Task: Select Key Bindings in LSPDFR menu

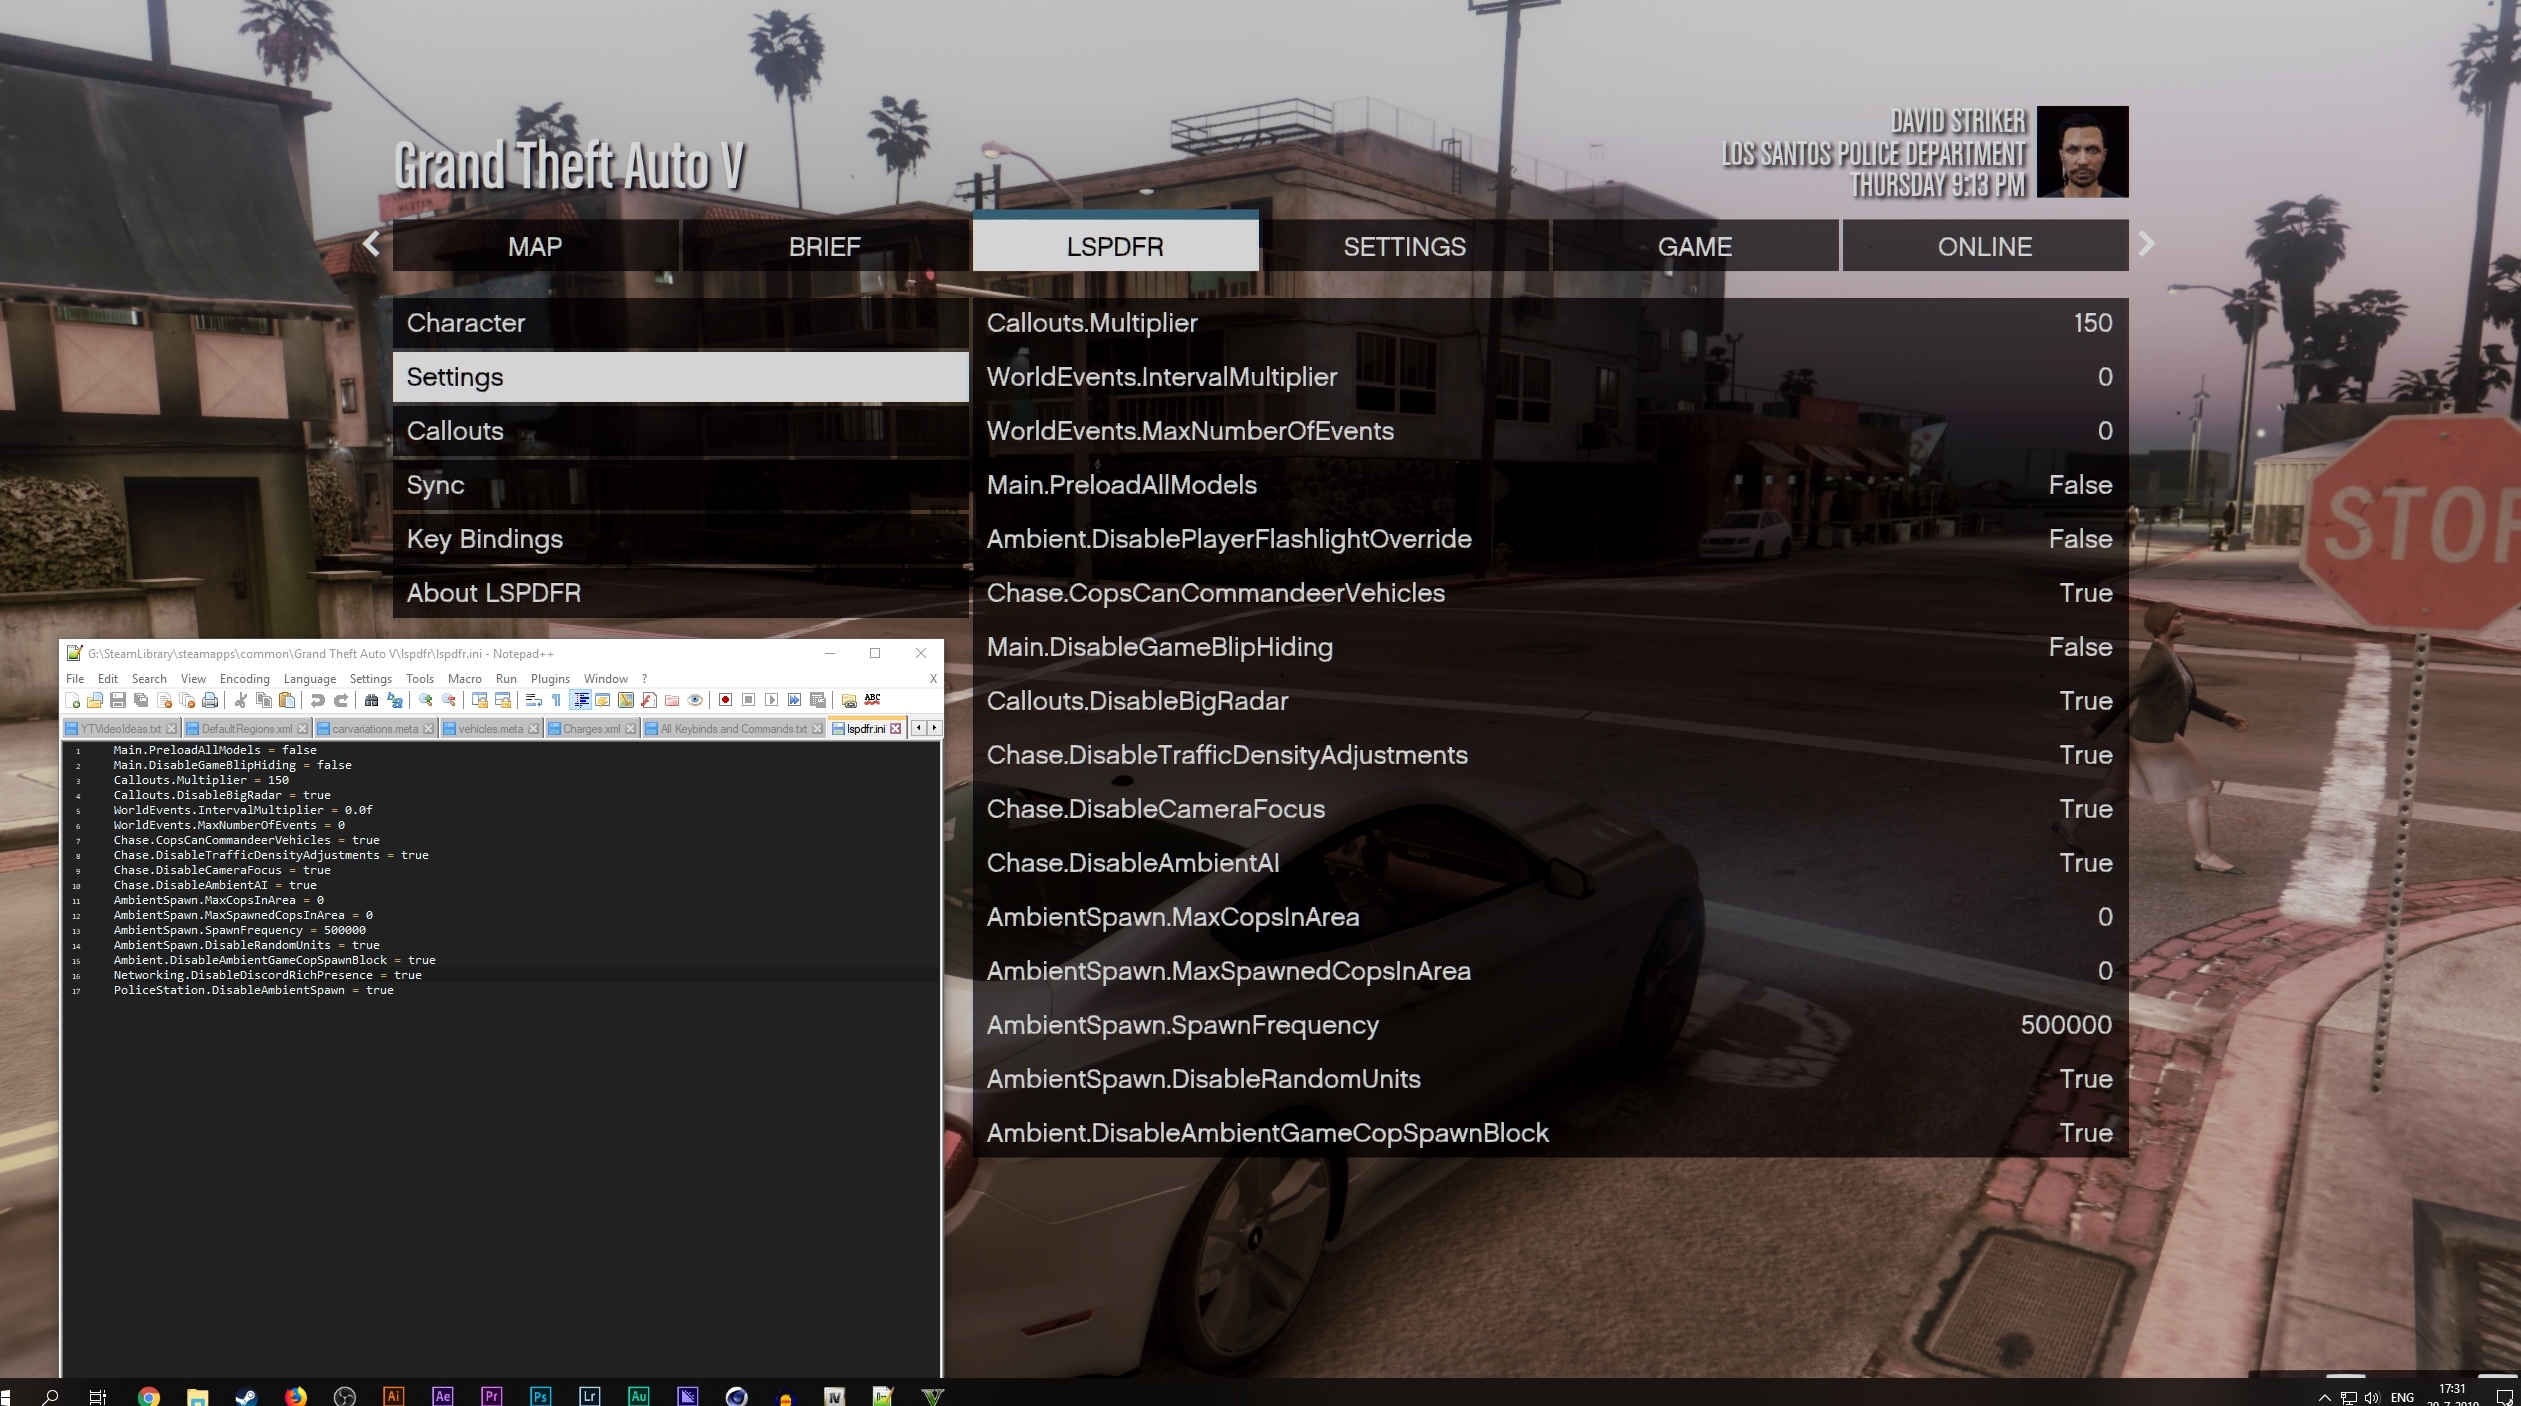Action: [484, 539]
